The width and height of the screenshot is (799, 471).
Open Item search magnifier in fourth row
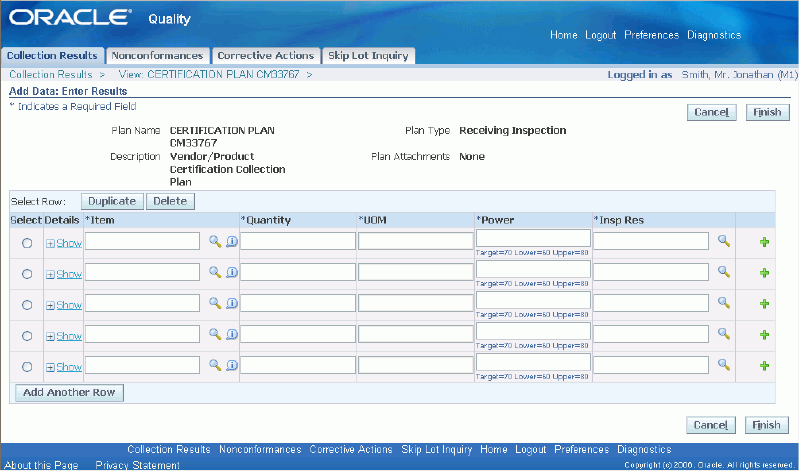coord(215,335)
